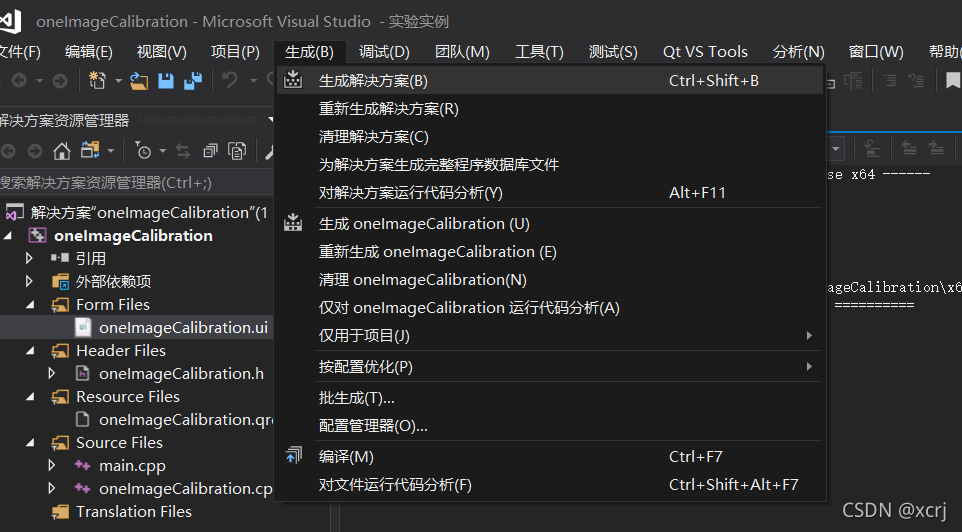
Task: Click the Solution Explorer forward arrow
Action: click(35, 150)
